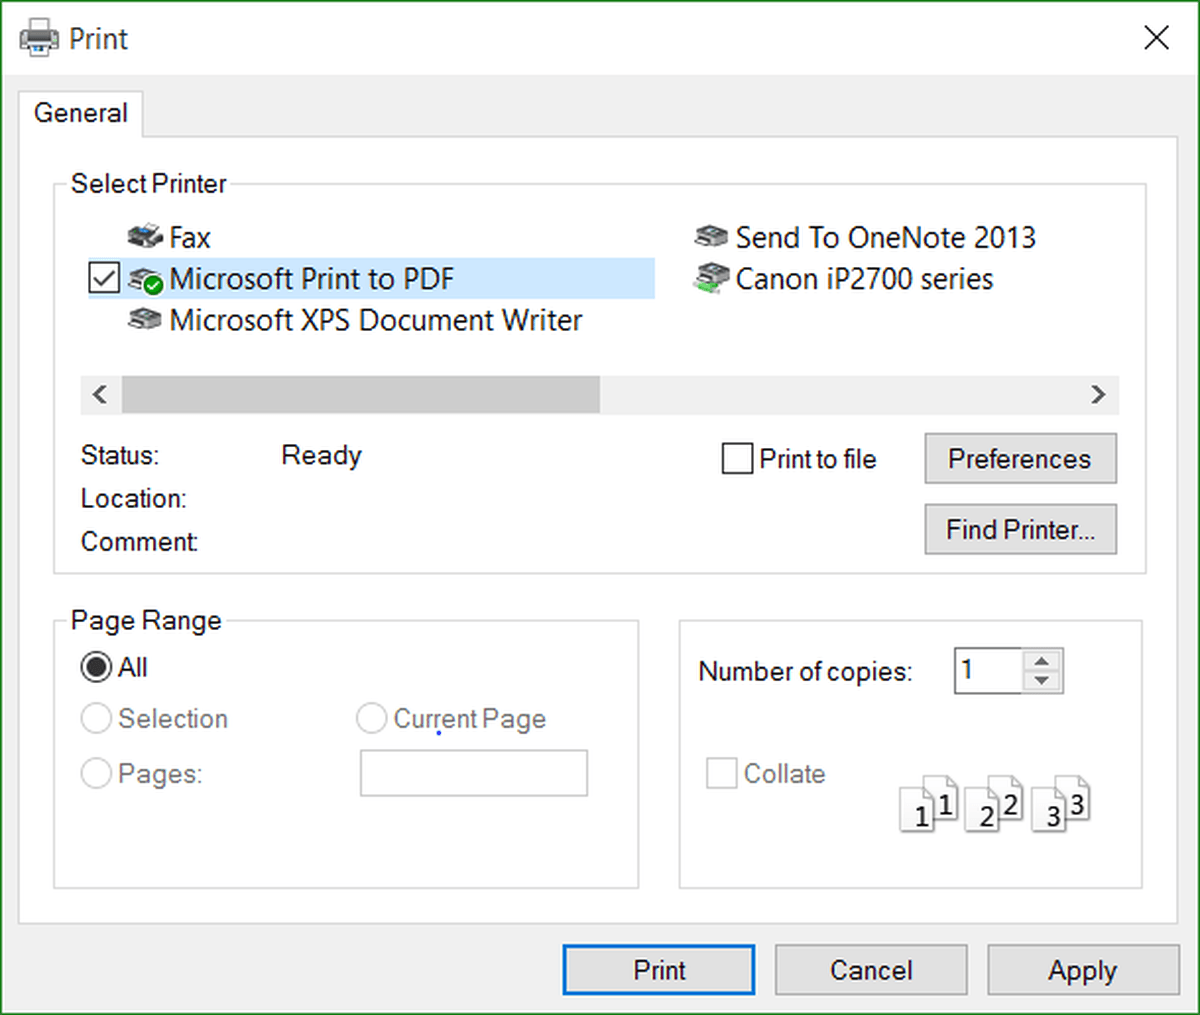Screen dimensions: 1200x1015
Task: Toggle the Collate checkbox
Action: point(721,773)
